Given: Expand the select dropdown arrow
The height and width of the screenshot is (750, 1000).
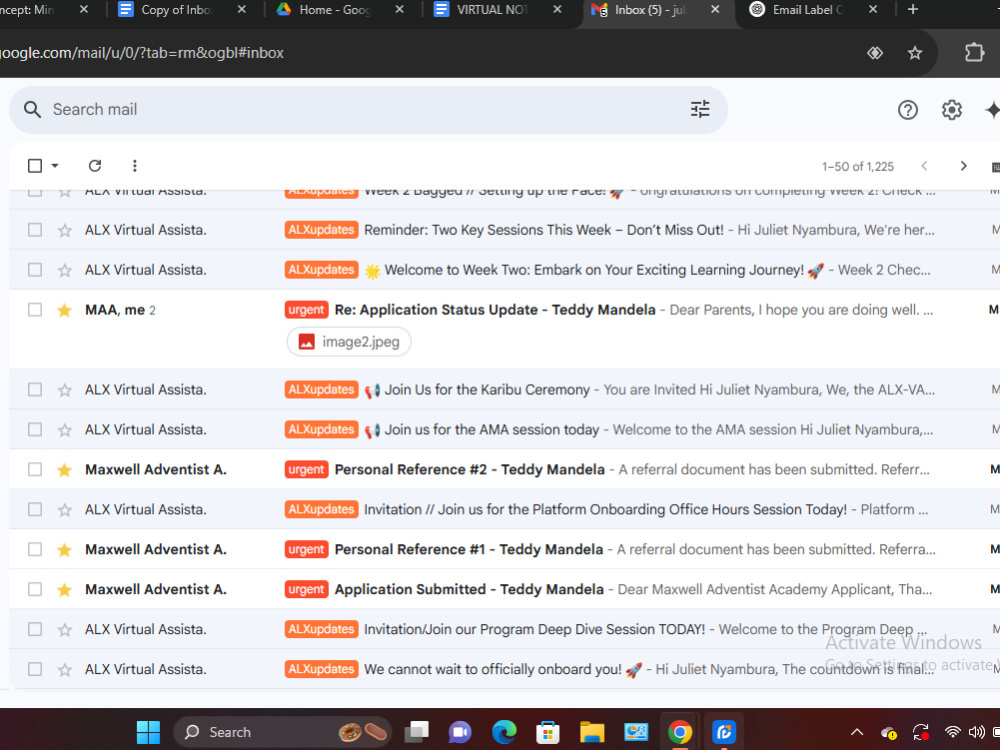Looking at the screenshot, I should click(x=55, y=166).
